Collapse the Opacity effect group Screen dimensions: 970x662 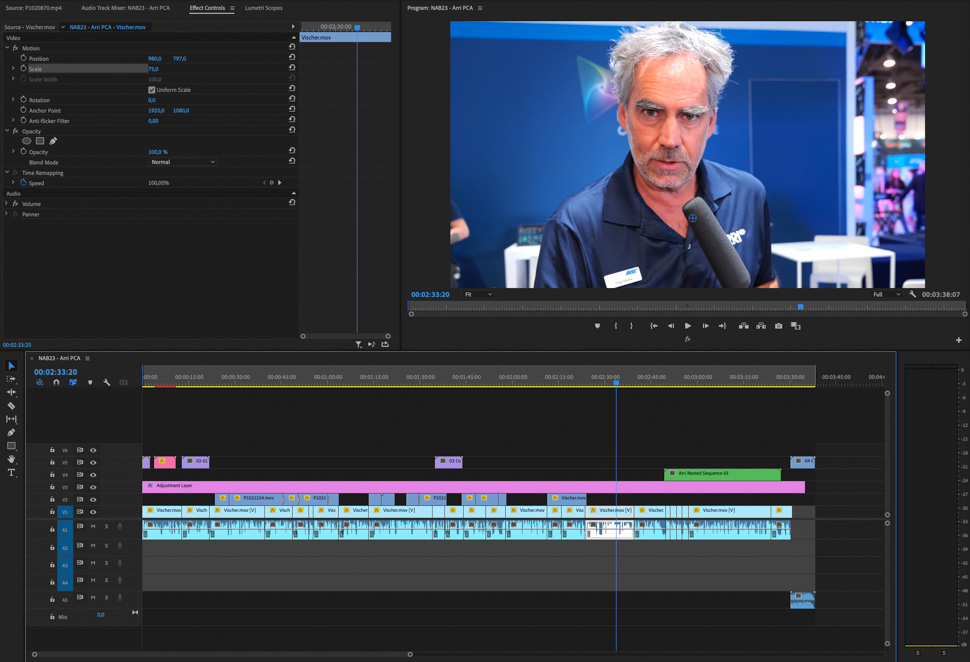[x=7, y=131]
